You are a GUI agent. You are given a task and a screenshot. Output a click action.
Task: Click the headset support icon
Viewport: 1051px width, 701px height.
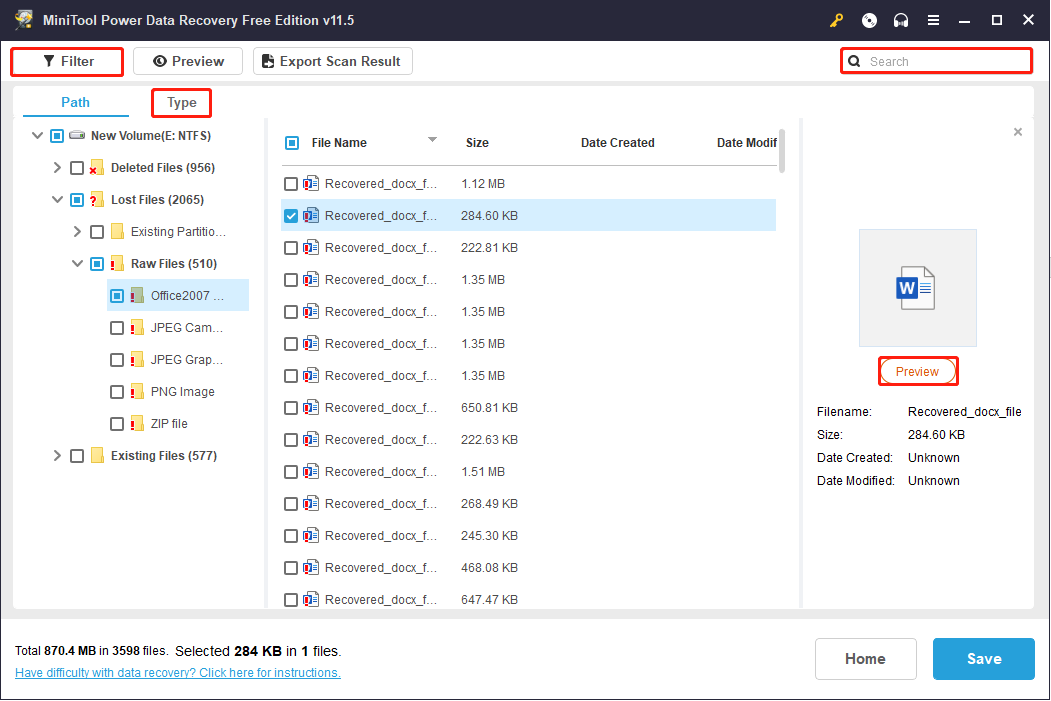pos(899,19)
